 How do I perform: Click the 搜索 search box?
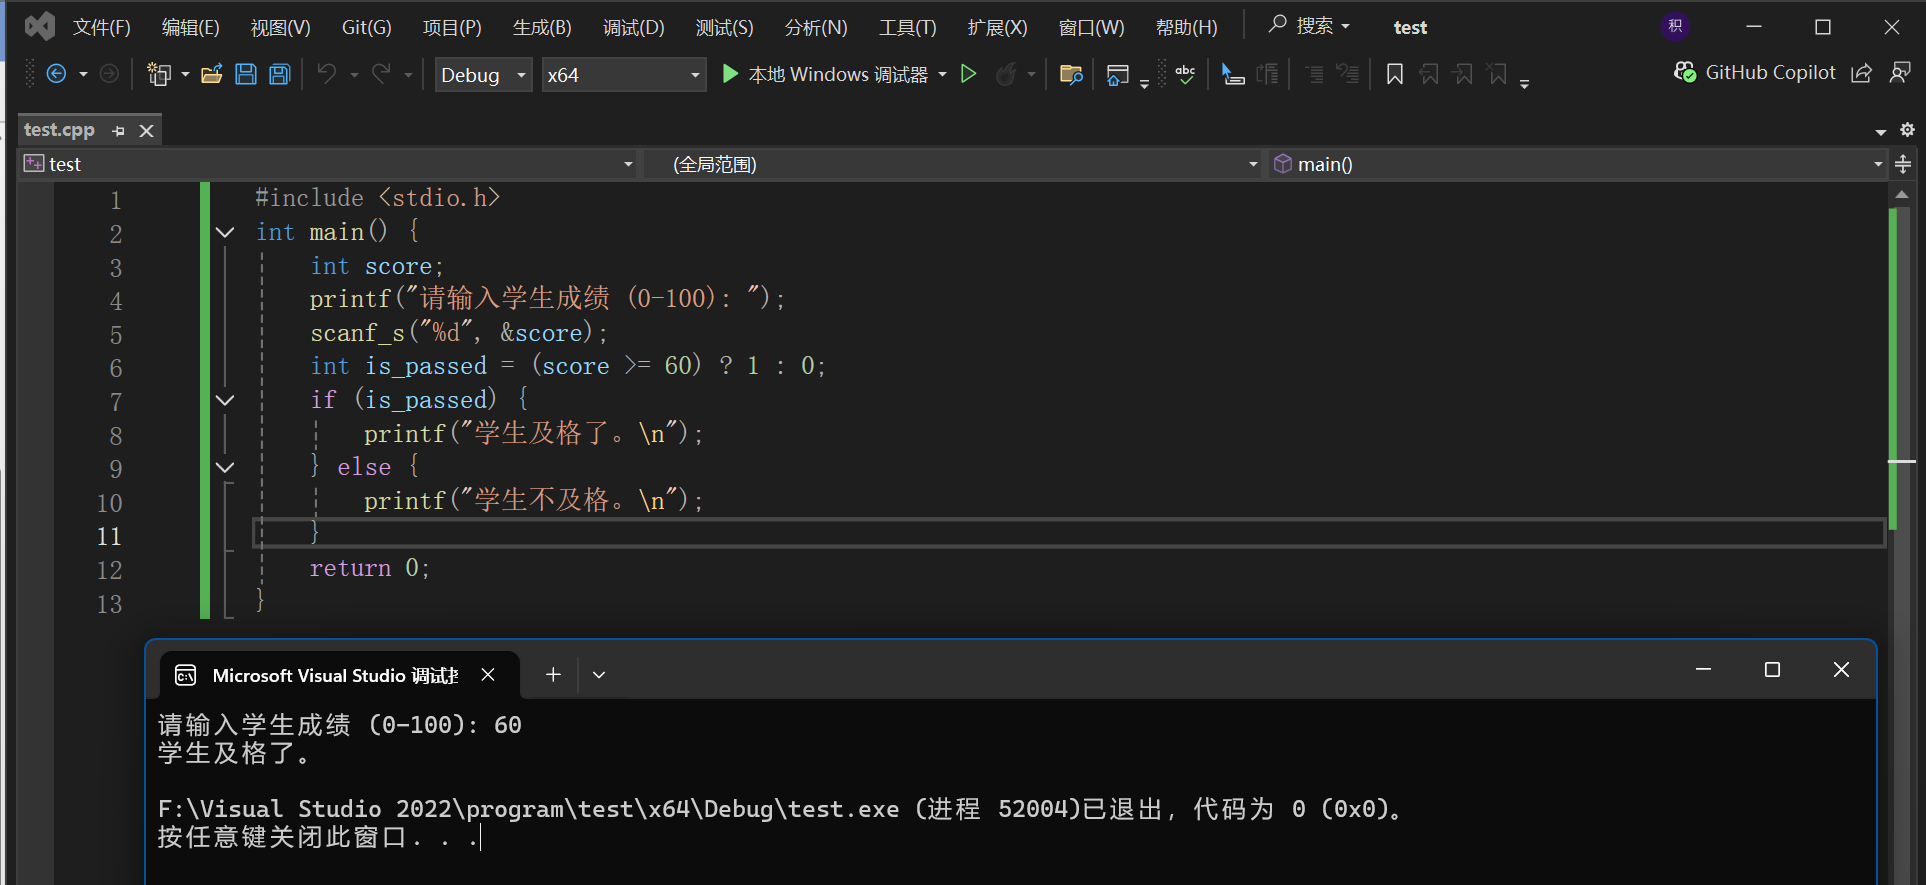click(1310, 26)
